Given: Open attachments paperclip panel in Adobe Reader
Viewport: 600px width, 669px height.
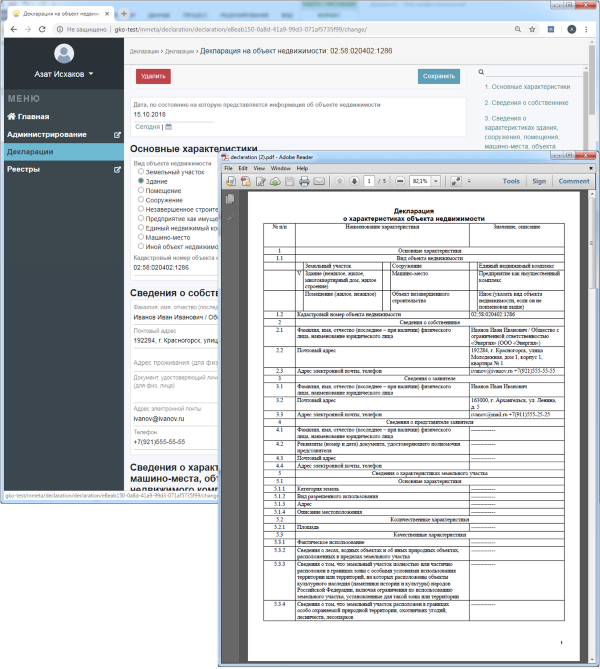Looking at the screenshot, I should pos(230,218).
